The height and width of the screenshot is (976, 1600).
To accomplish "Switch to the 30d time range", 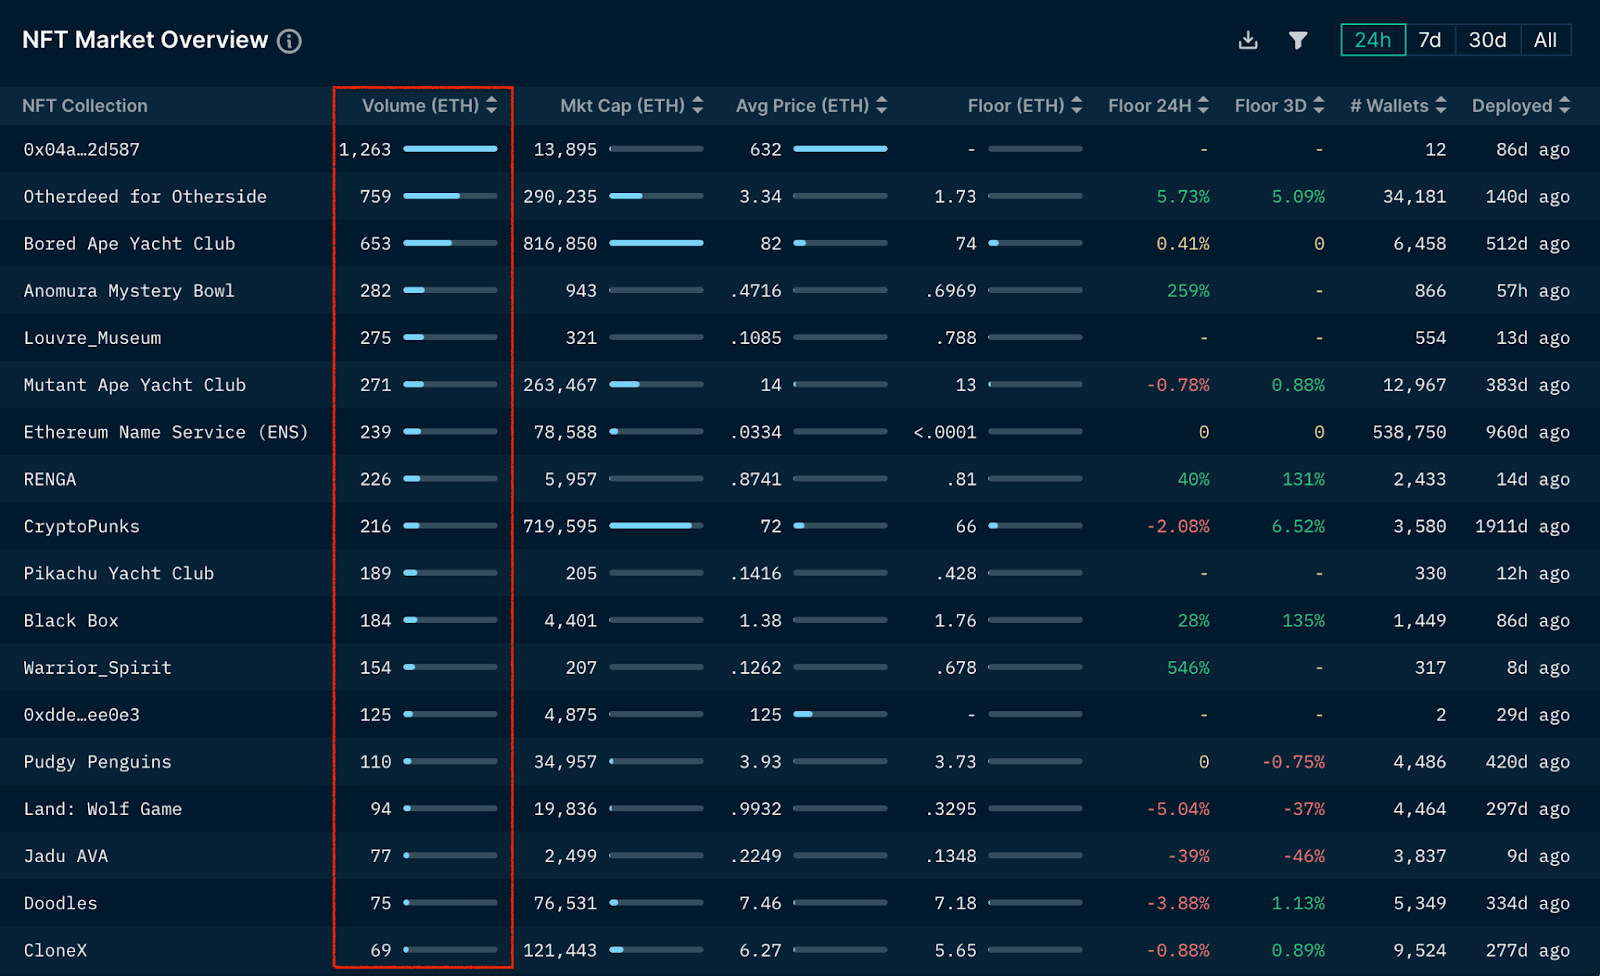I will (1488, 40).
